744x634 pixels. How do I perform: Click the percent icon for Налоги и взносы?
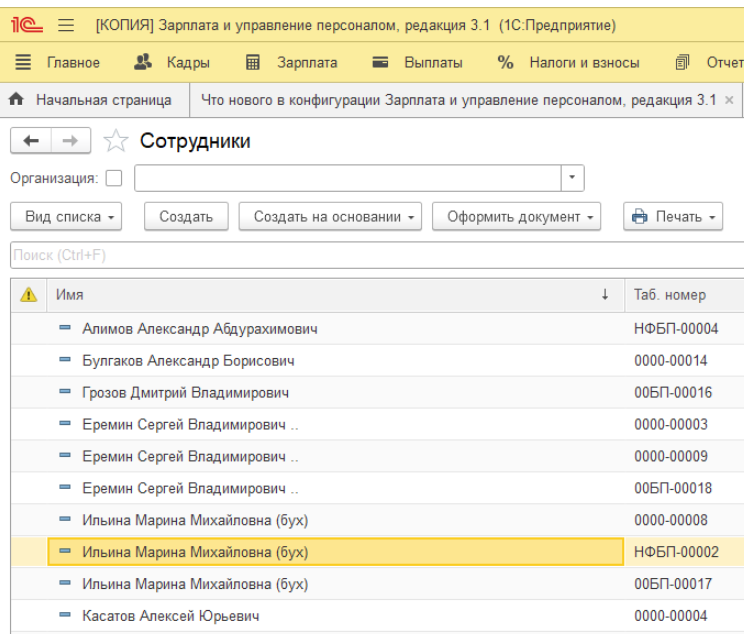tap(505, 62)
